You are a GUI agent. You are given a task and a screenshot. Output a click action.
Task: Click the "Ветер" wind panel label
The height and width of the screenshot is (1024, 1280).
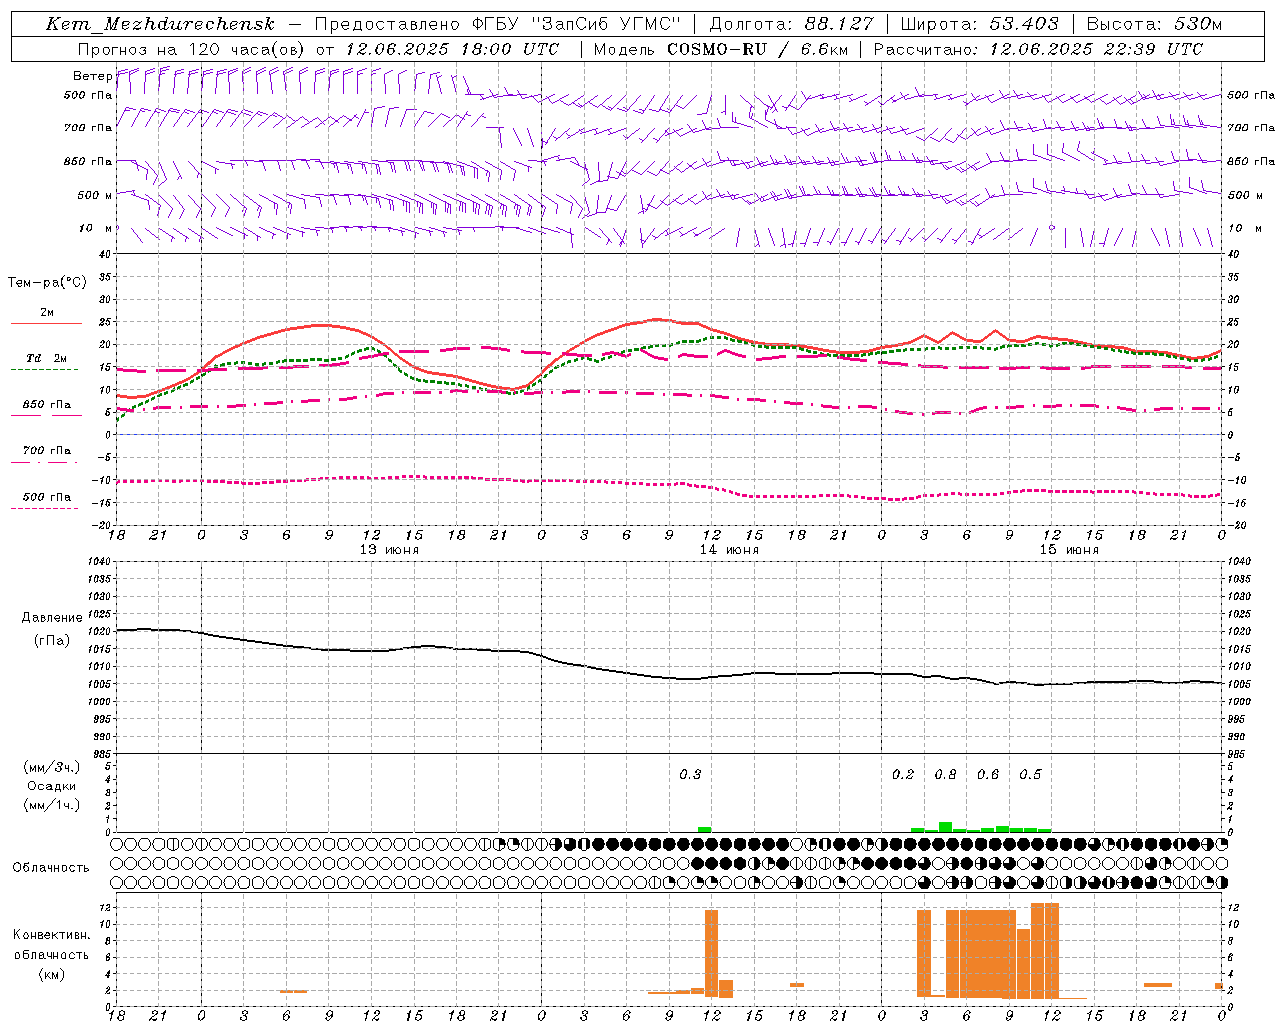(92, 76)
